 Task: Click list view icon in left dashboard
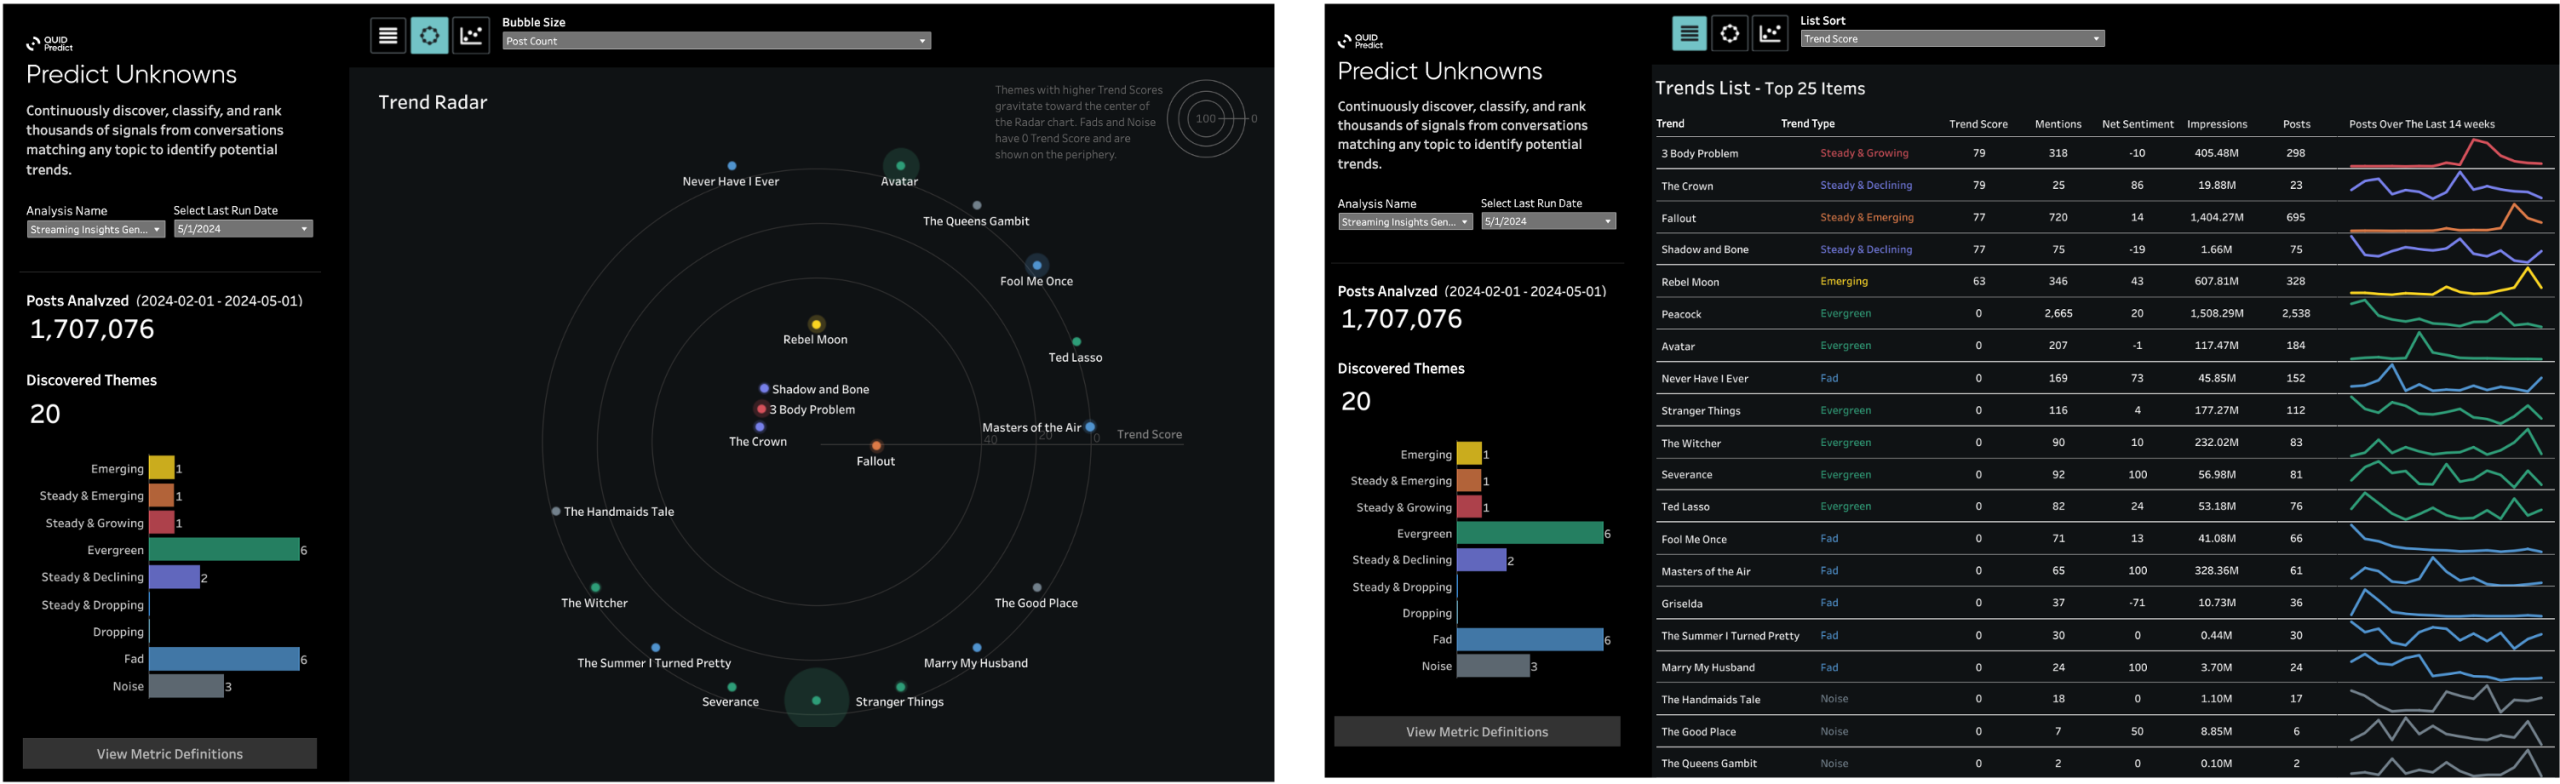pyautogui.click(x=388, y=36)
